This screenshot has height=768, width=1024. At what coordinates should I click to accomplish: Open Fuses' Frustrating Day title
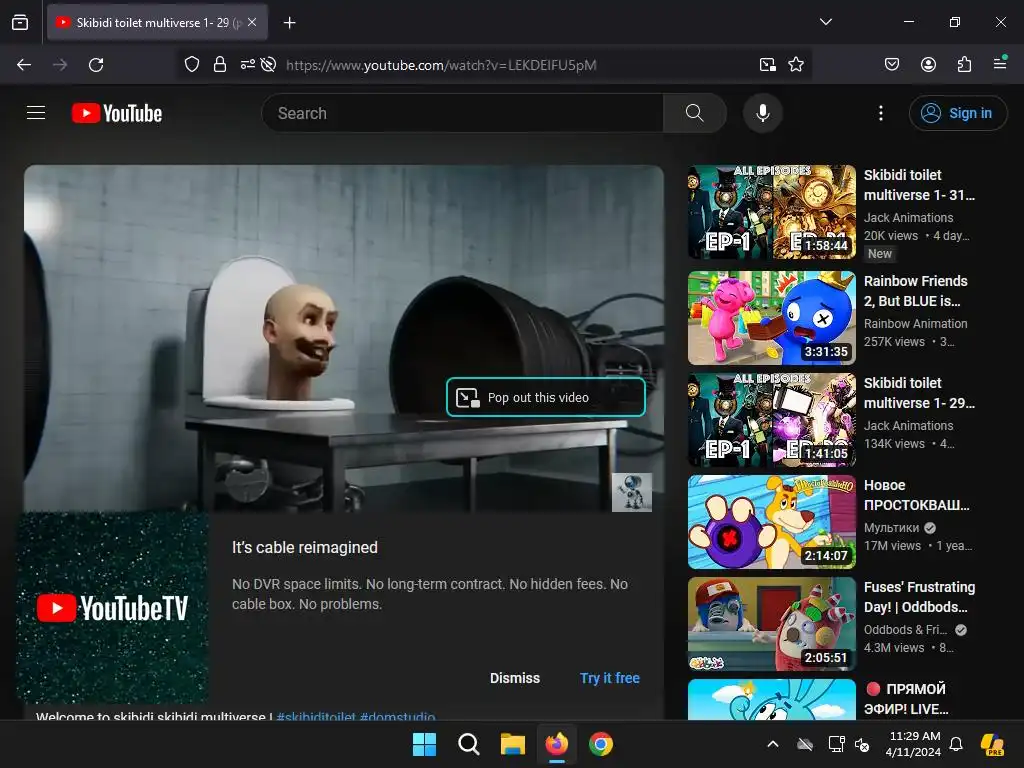pos(919,597)
